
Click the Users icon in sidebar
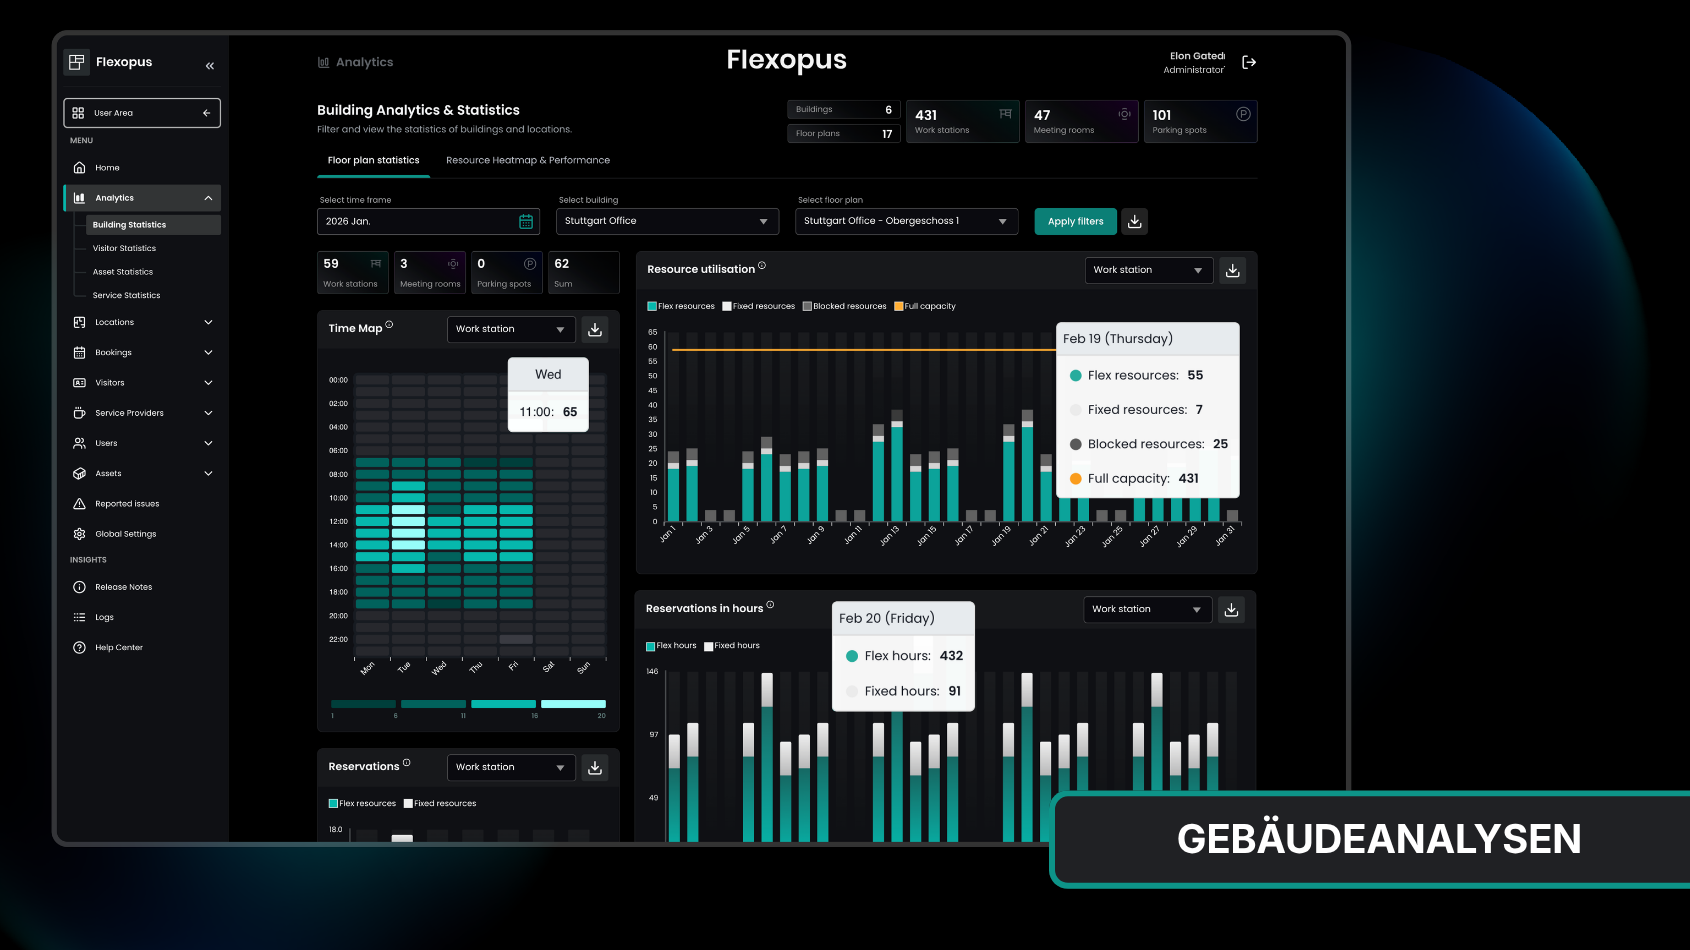point(79,443)
